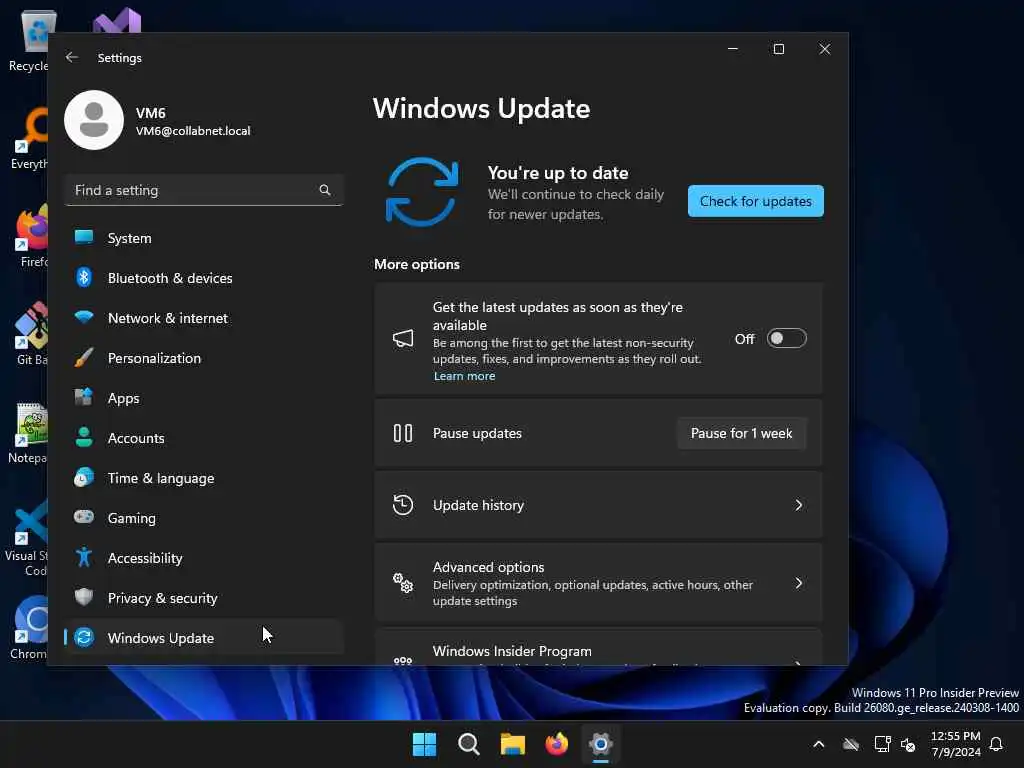This screenshot has height=768, width=1024.
Task: Open the notification bell
Action: coord(997,744)
